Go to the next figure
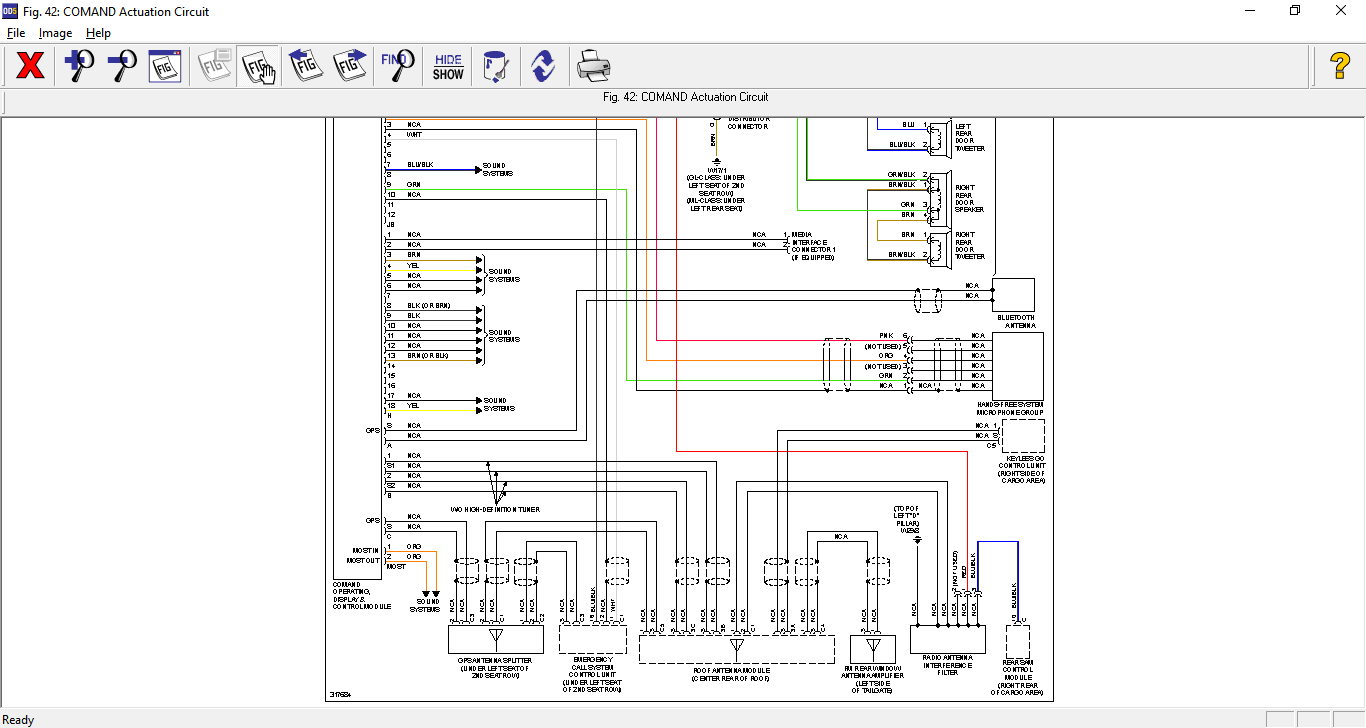Screen dimensions: 1366x728 tap(349, 66)
